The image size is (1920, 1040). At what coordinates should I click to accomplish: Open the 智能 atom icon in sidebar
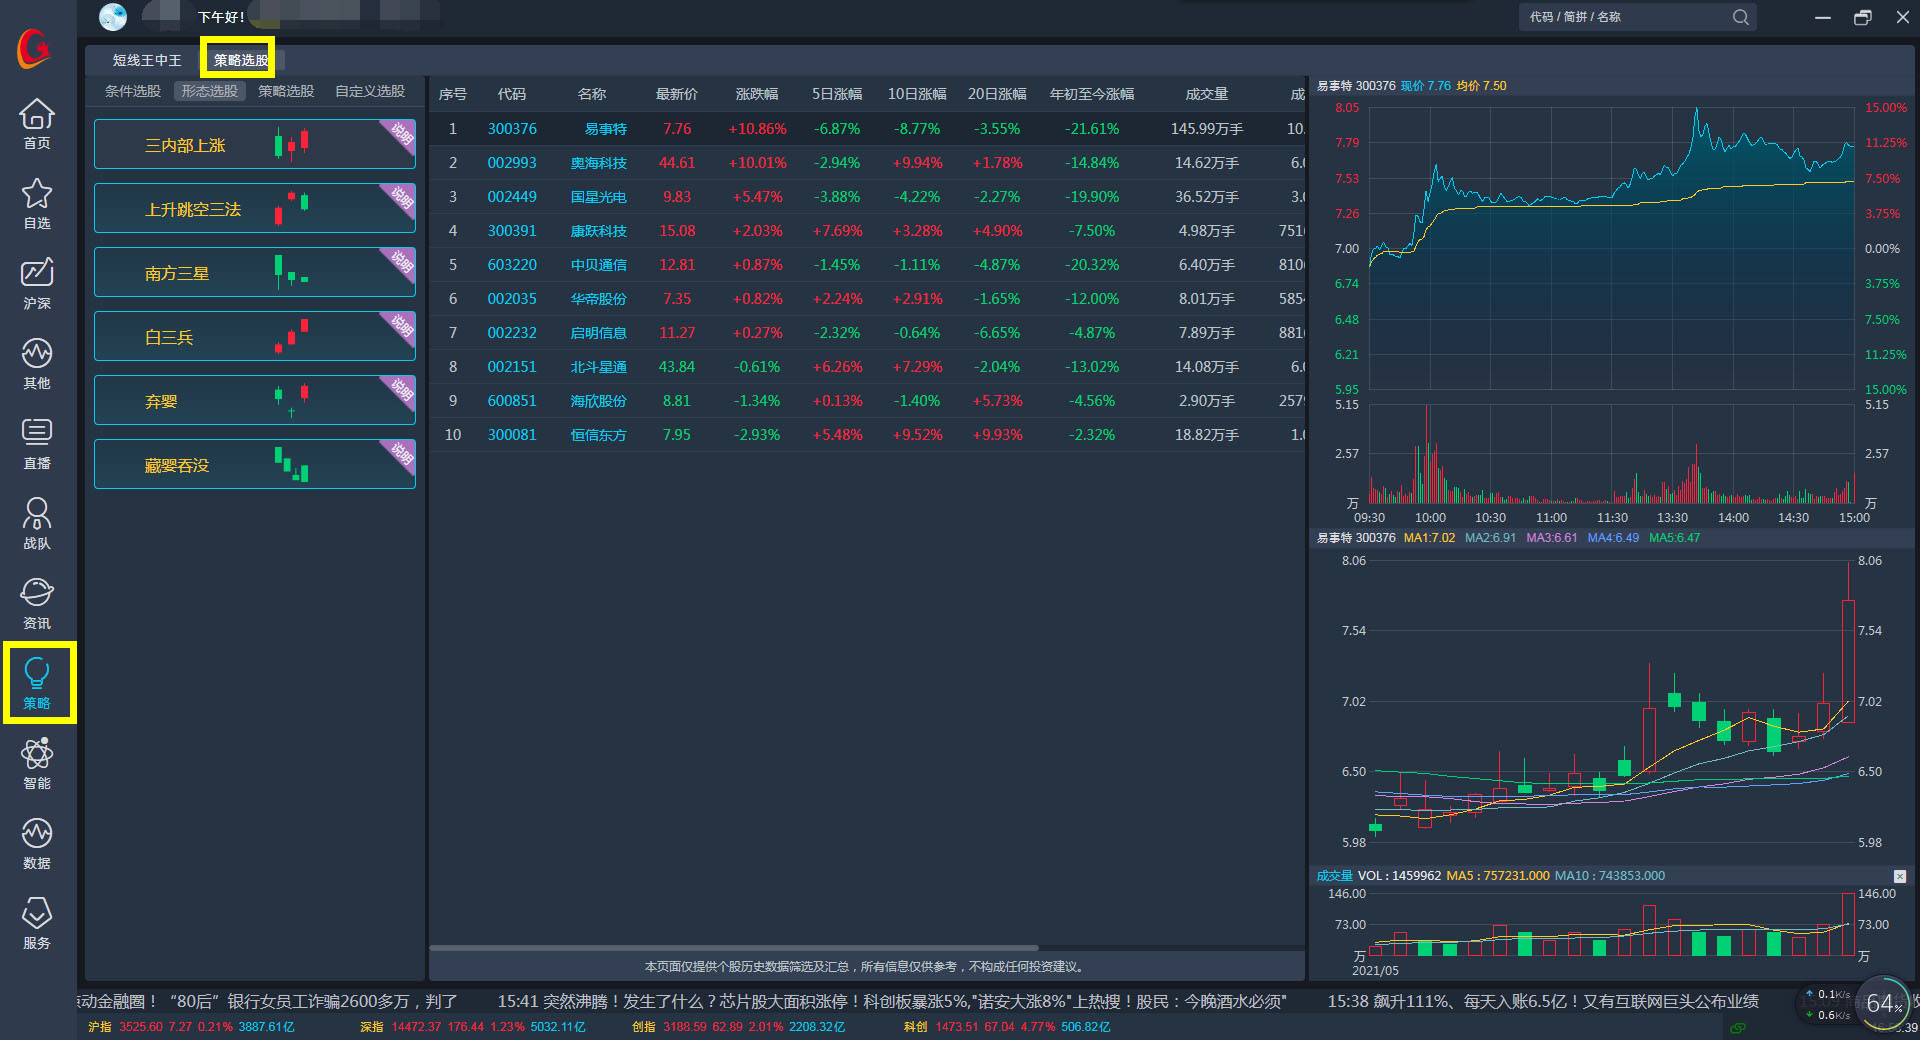pos(37,764)
